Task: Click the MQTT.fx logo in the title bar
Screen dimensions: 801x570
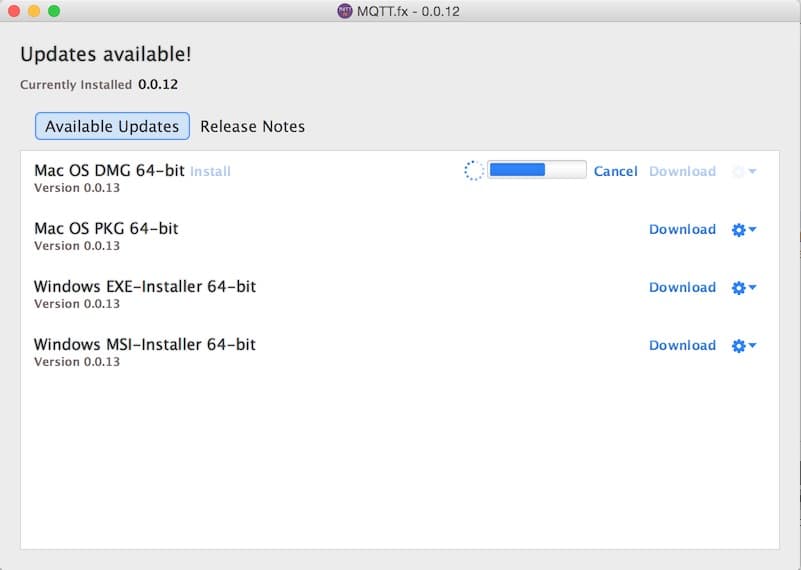Action: tap(344, 11)
